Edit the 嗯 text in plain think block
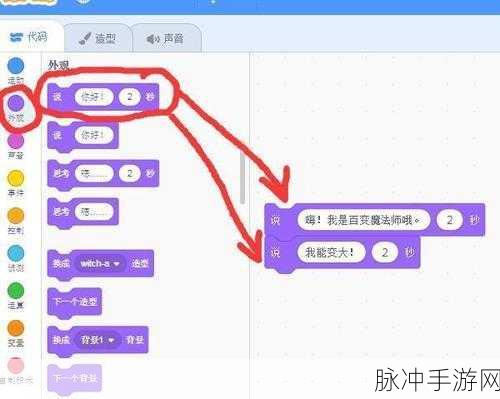 pos(94,212)
